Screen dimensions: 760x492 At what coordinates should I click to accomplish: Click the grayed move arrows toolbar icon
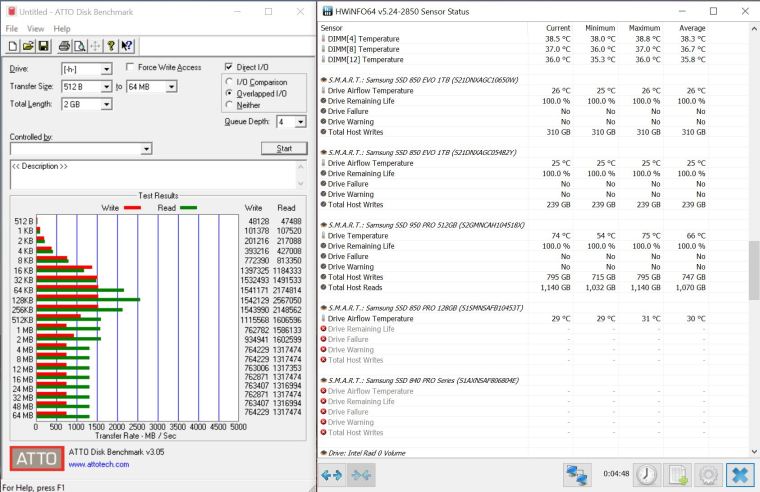pyautogui.click(x=95, y=46)
